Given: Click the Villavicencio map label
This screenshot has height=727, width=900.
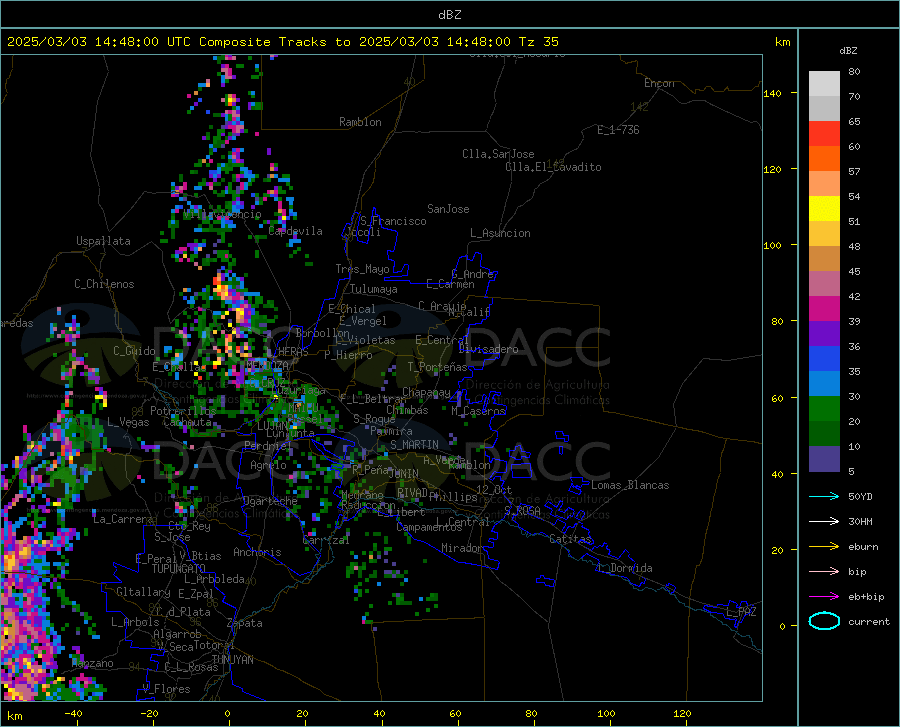Looking at the screenshot, I should pyautogui.click(x=222, y=214).
